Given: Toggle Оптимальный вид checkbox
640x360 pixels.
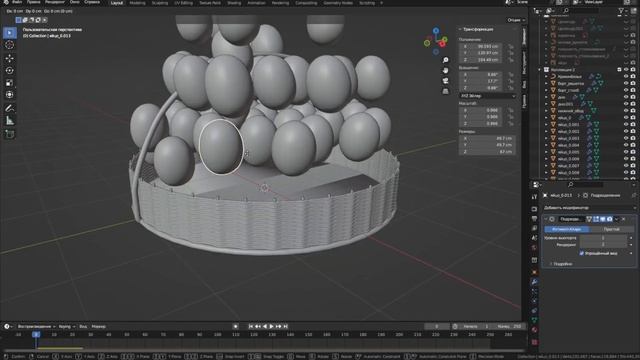Looking at the screenshot, I should [582, 253].
